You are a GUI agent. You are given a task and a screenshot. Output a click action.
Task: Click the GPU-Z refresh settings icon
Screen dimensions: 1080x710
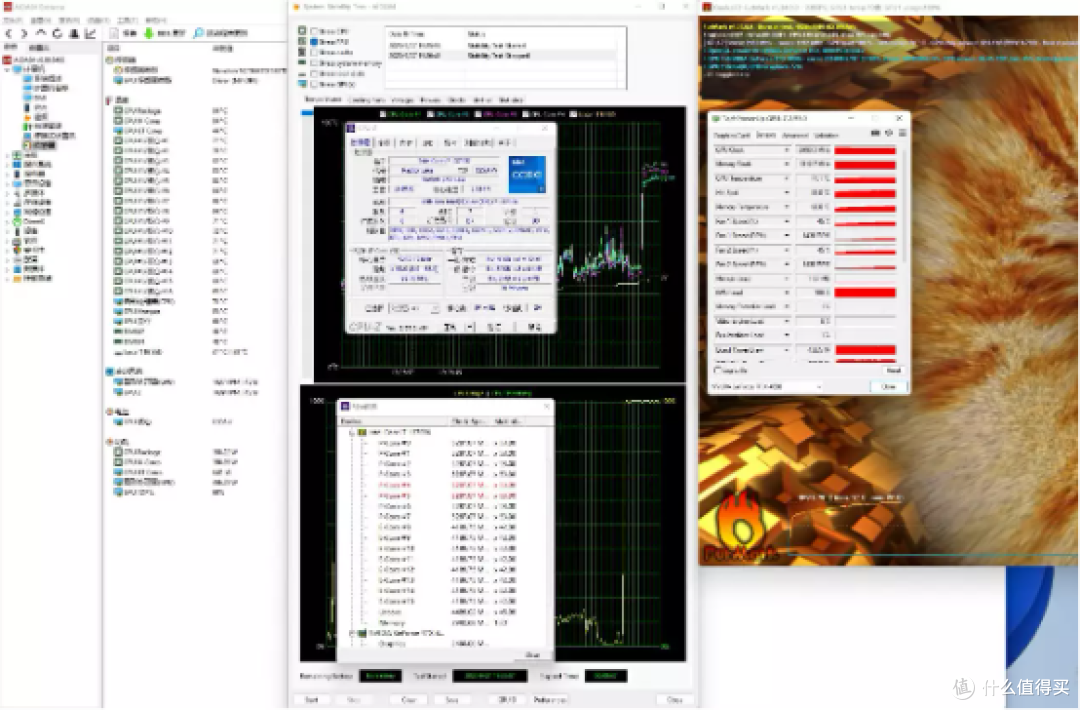point(889,134)
